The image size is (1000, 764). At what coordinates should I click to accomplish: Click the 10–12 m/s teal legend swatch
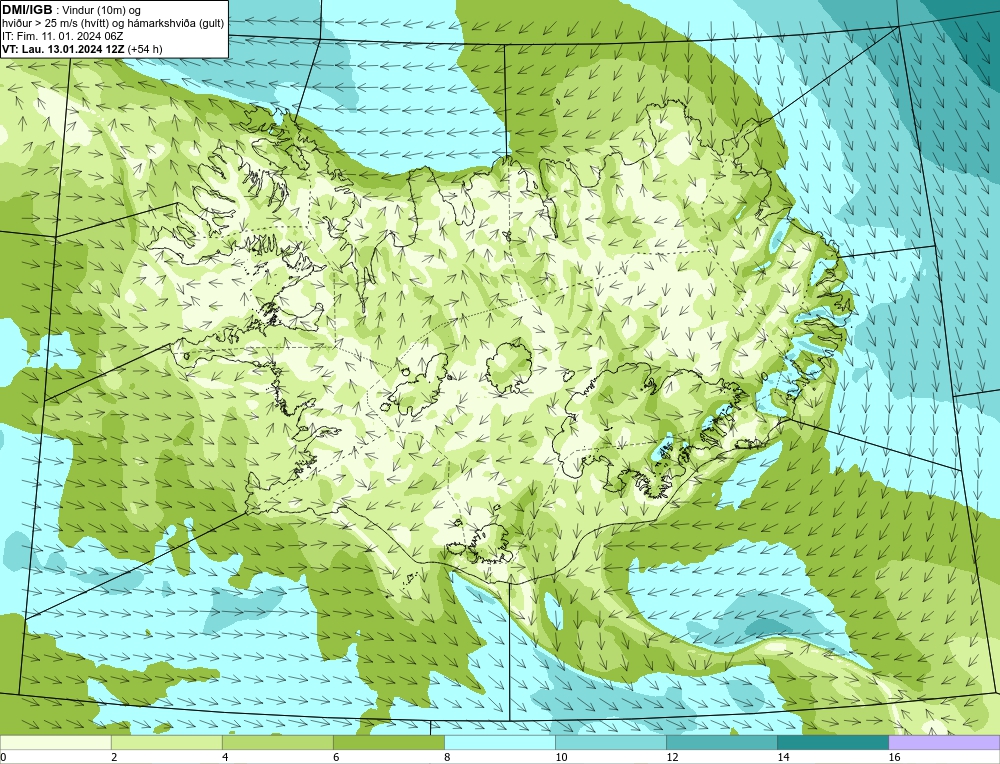[610, 742]
